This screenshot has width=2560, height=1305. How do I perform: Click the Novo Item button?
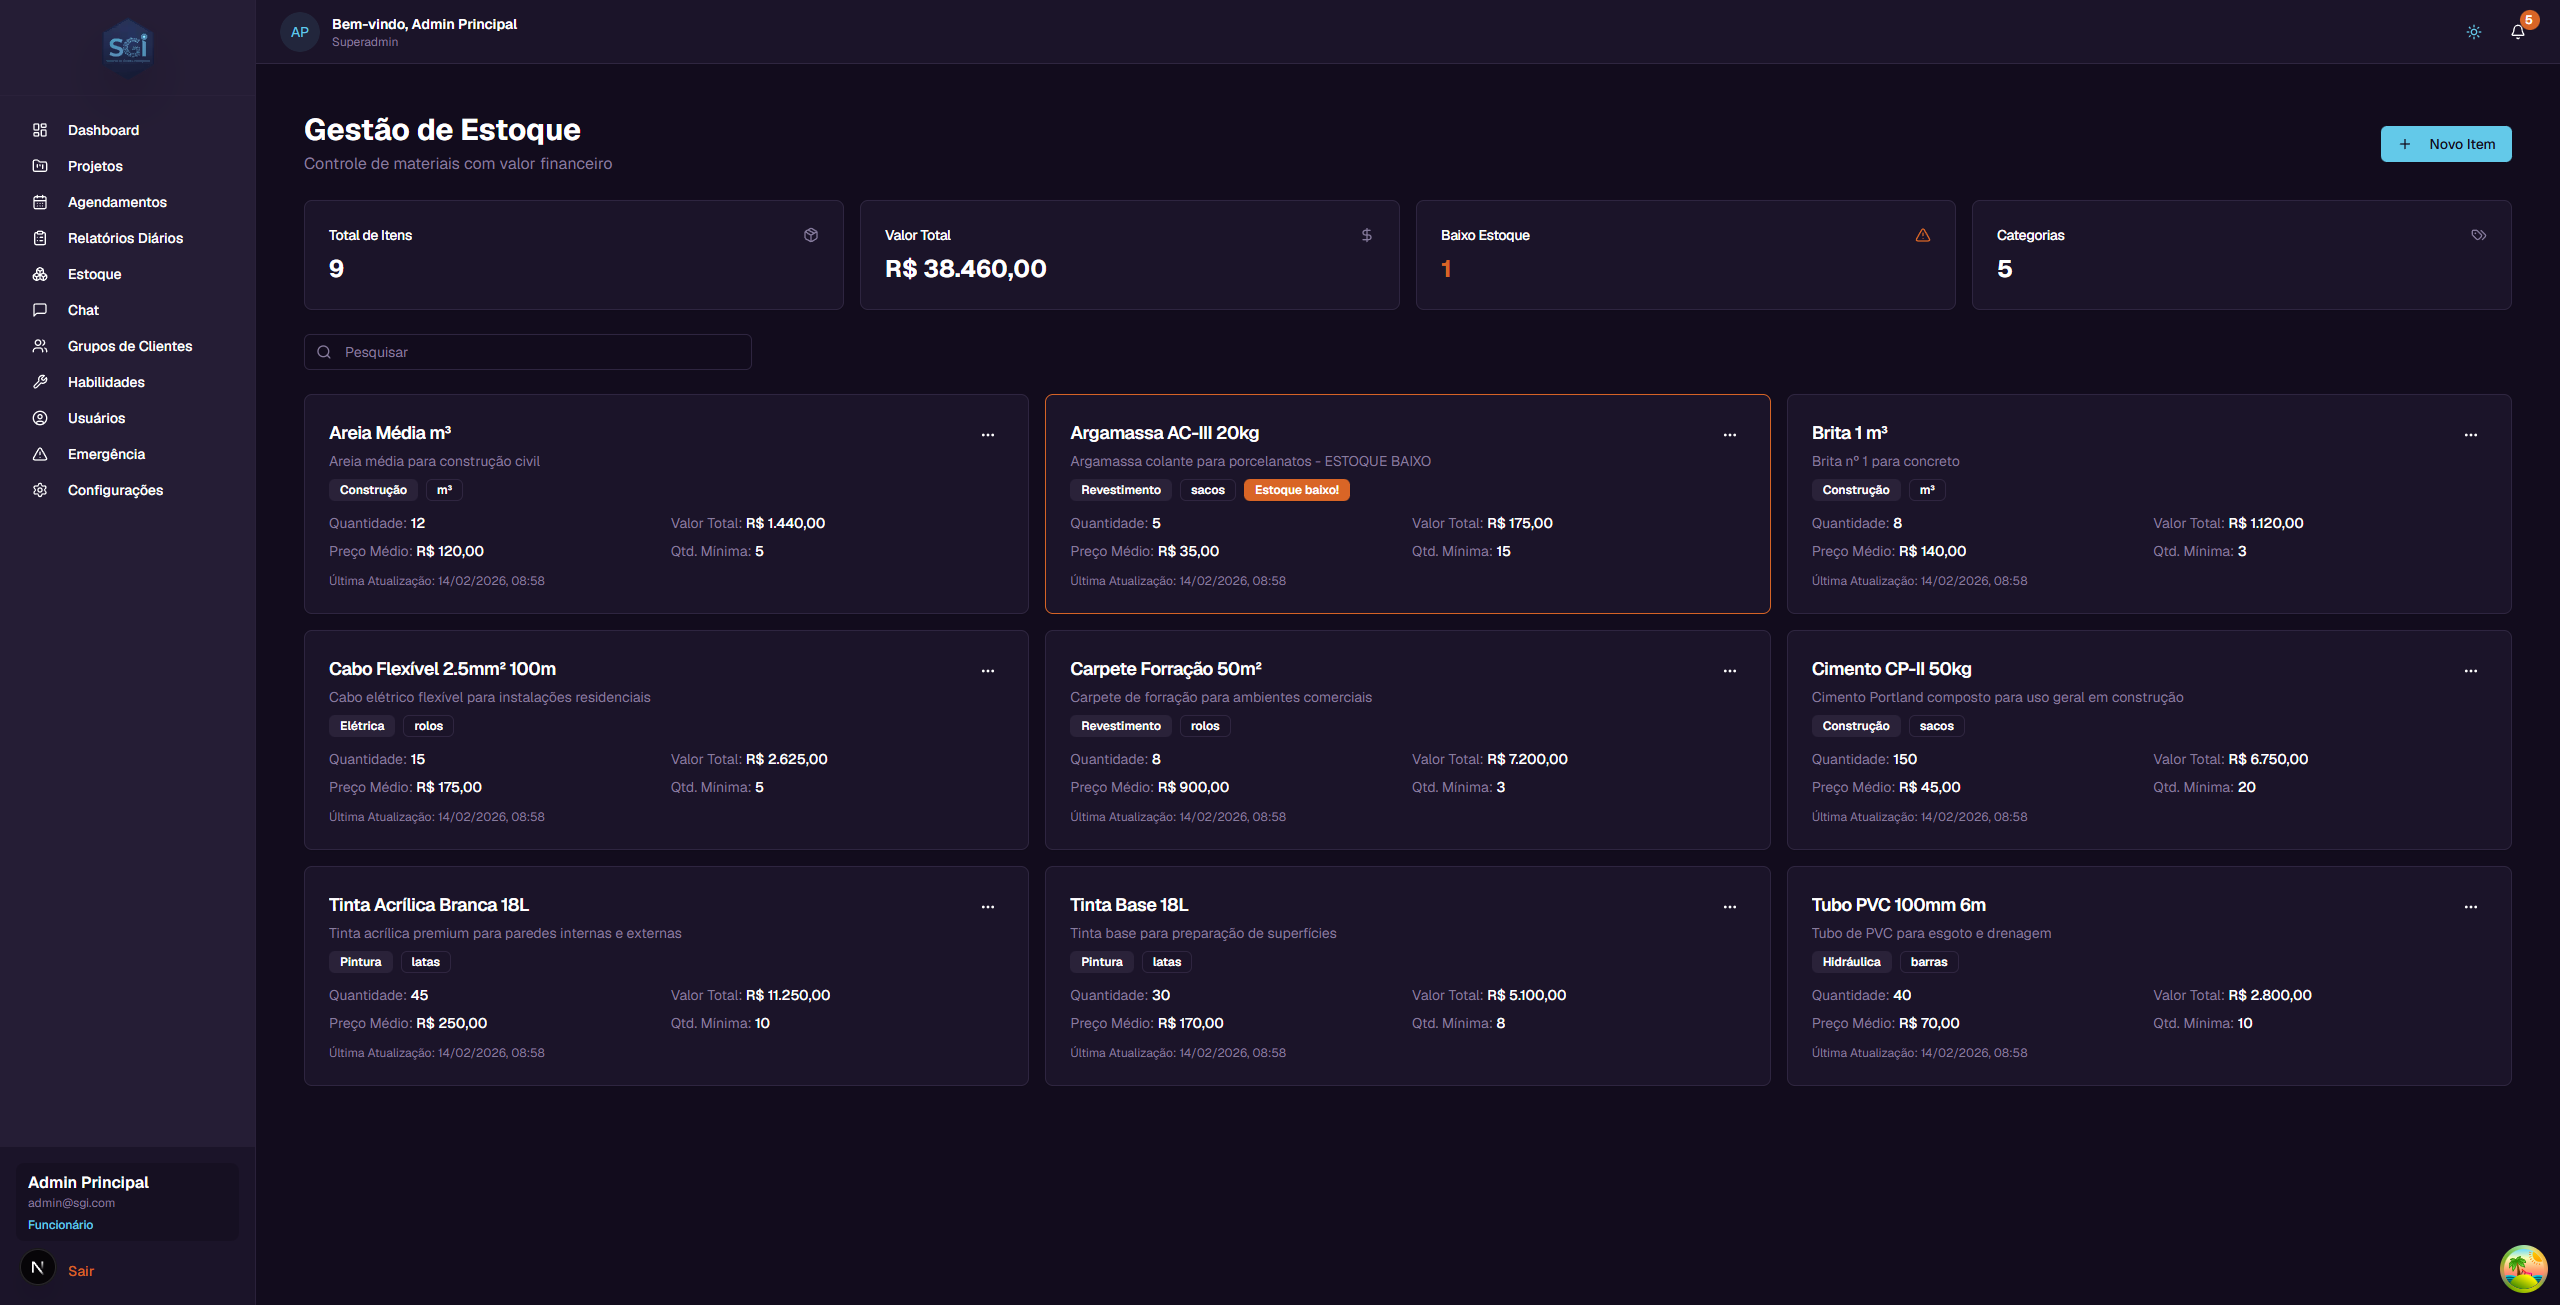pyautogui.click(x=2446, y=143)
